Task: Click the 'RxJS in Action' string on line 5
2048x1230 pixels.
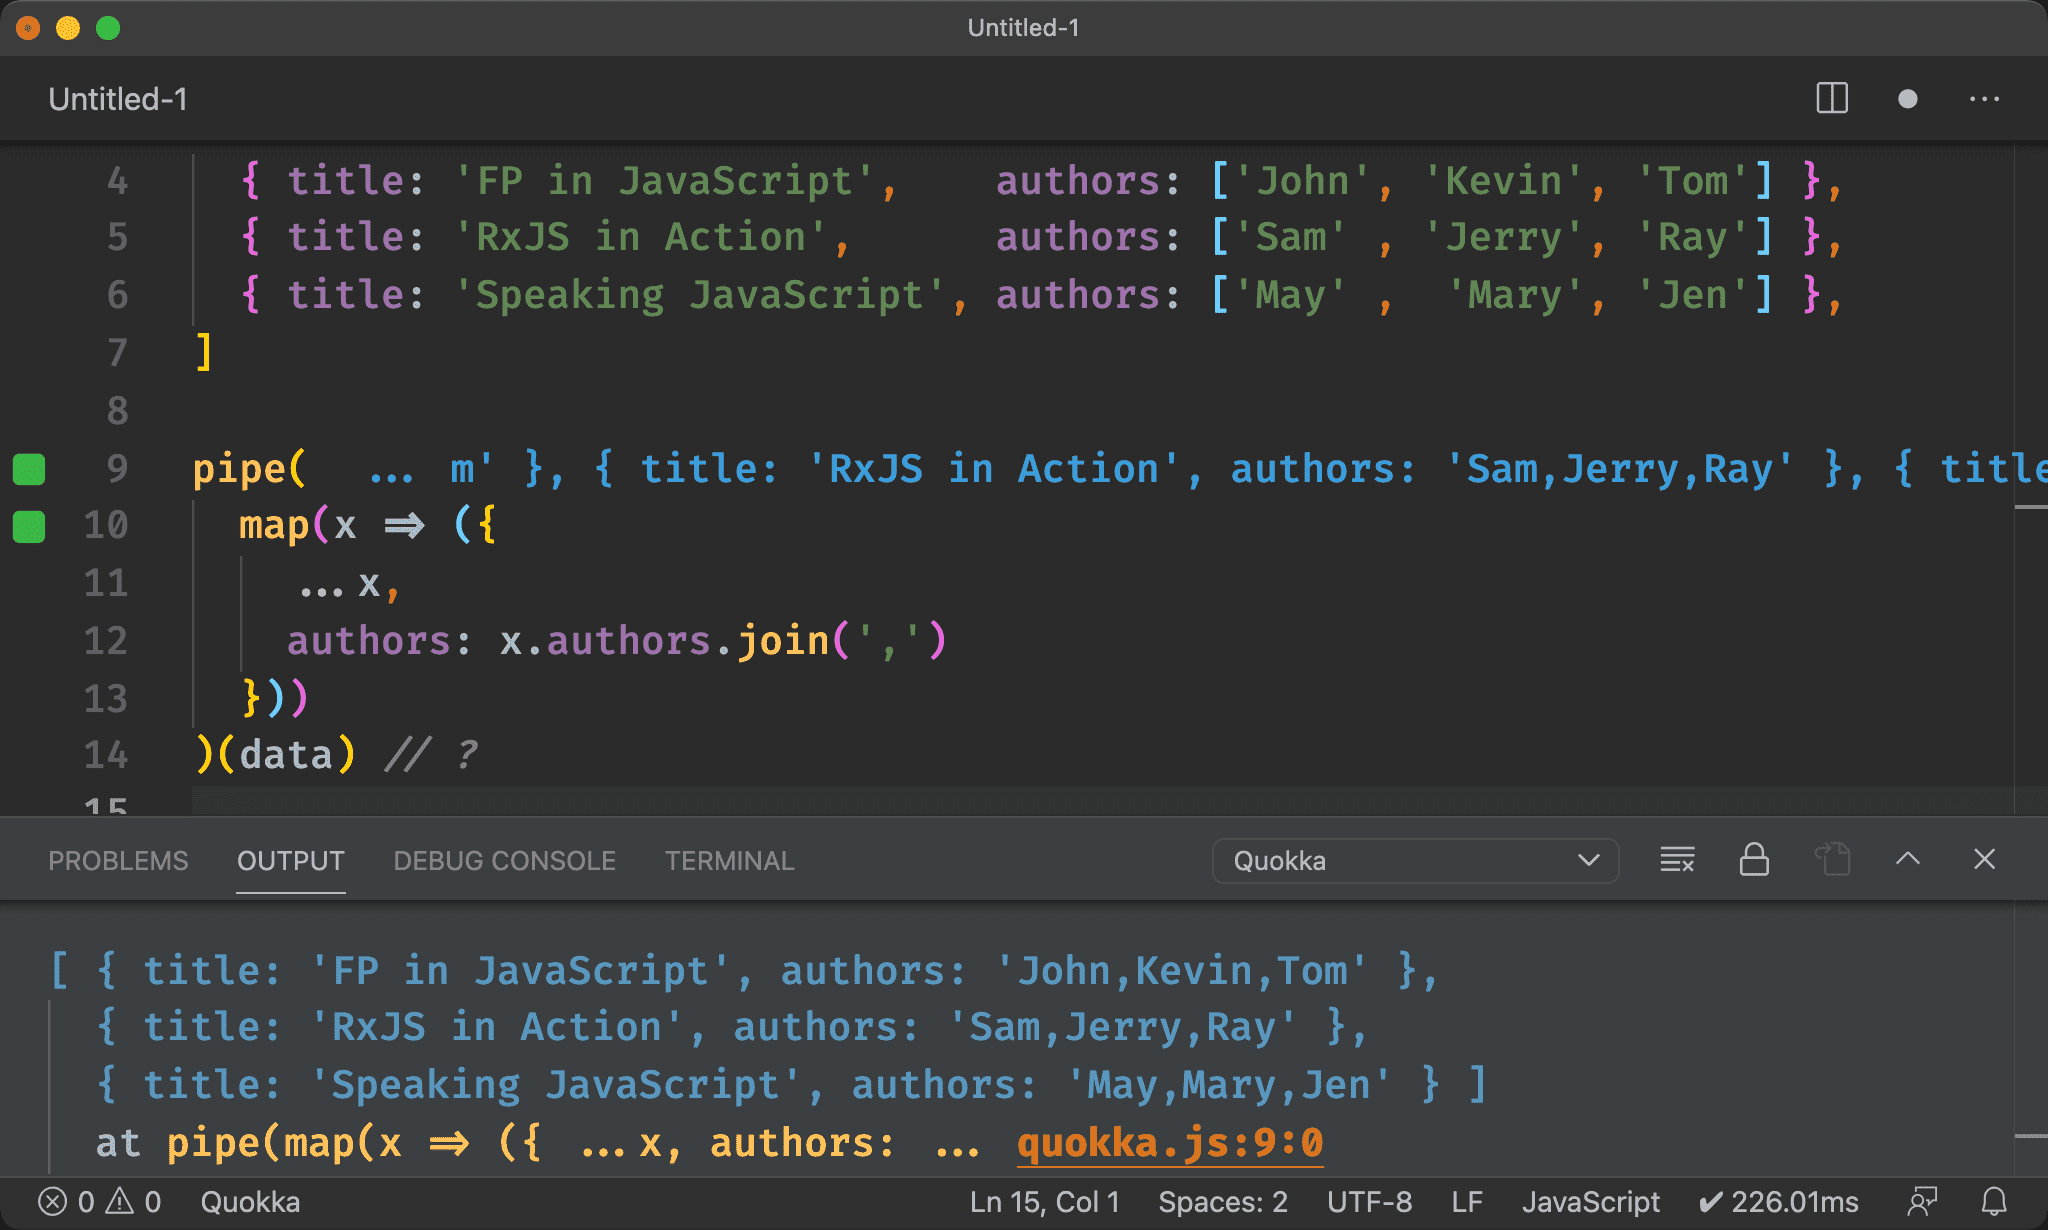Action: (640, 238)
